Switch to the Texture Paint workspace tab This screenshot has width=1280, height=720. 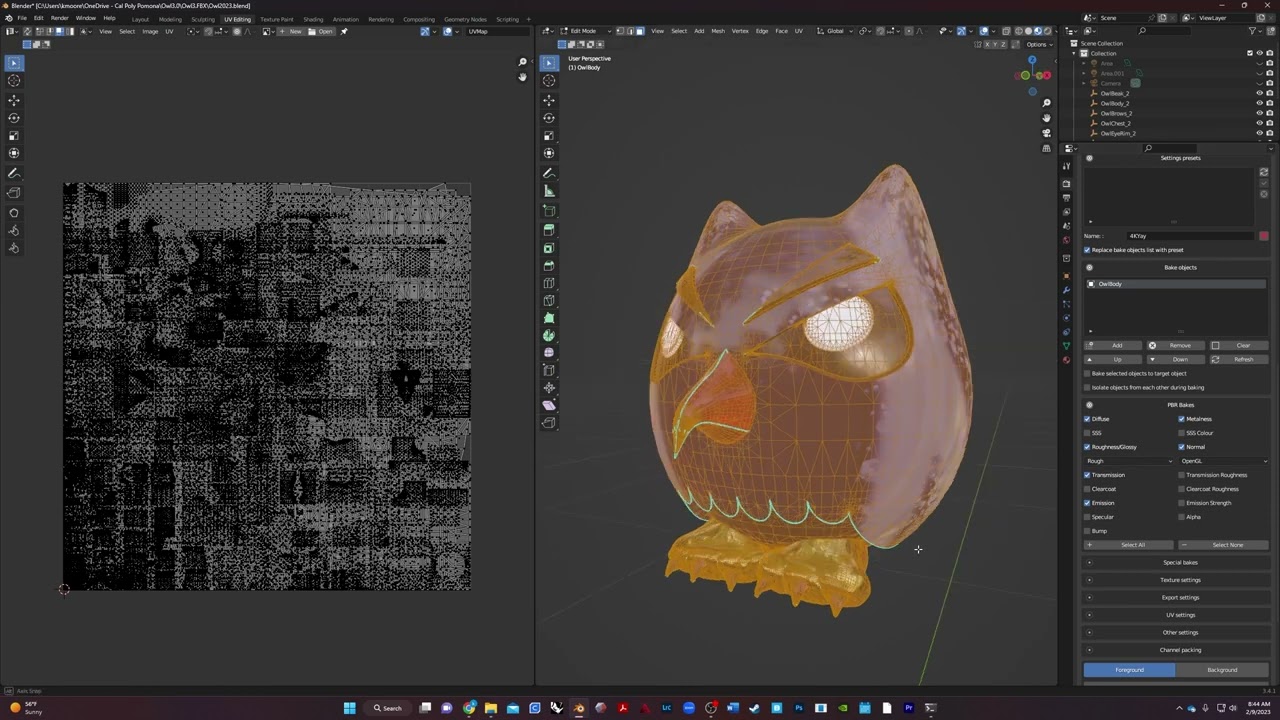point(277,19)
